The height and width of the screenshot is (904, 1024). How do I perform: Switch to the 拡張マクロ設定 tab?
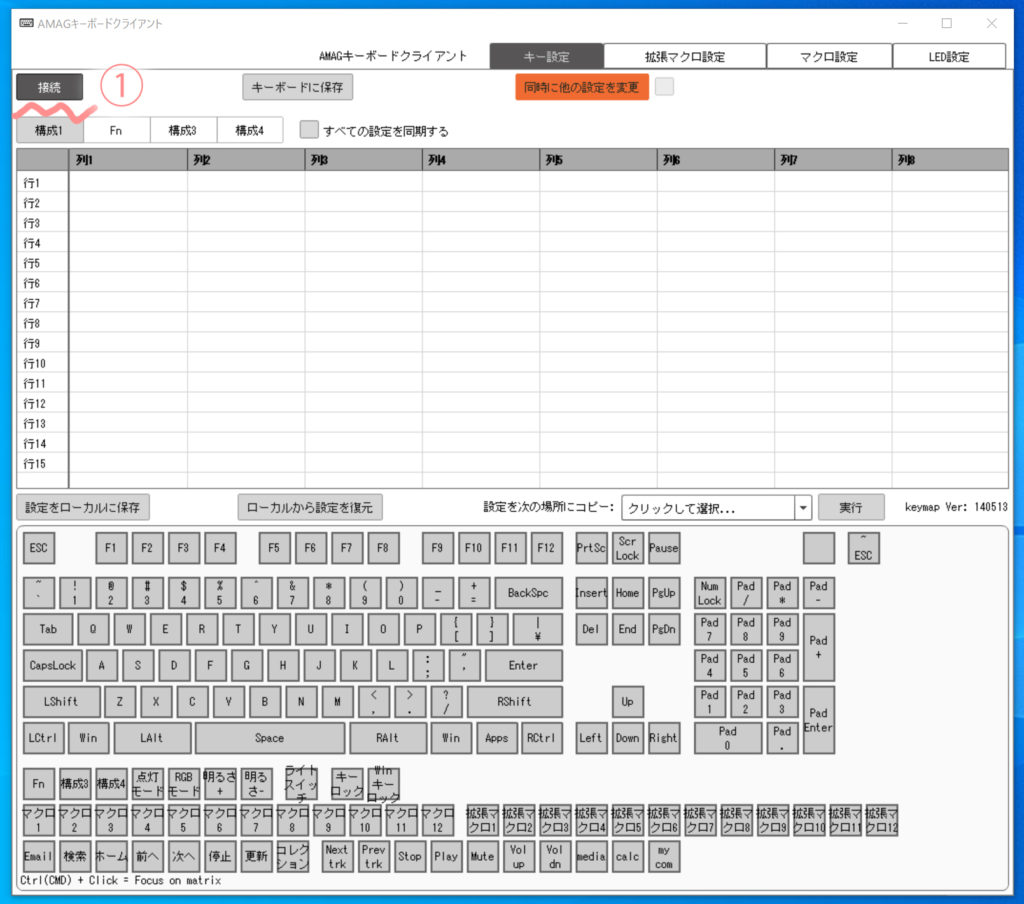coord(684,57)
